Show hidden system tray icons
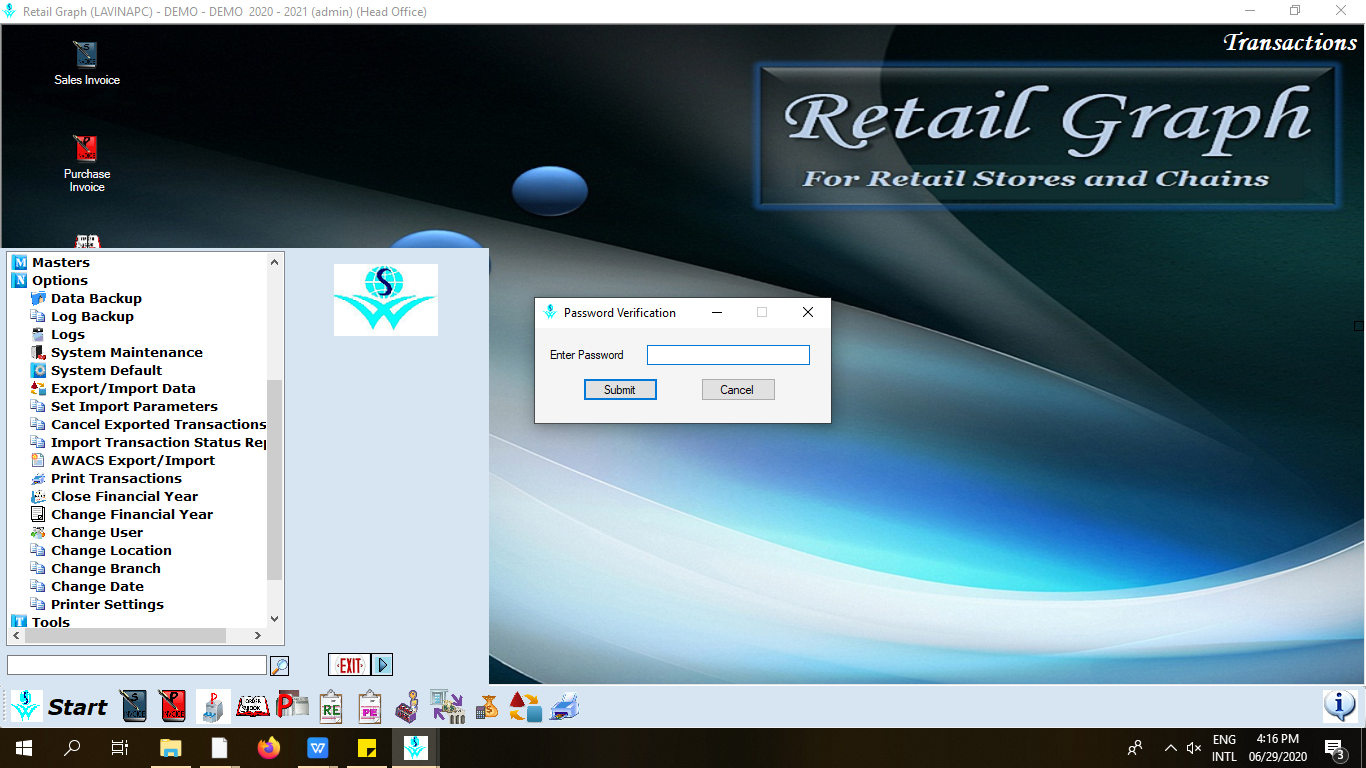Image resolution: width=1366 pixels, height=768 pixels. point(1171,747)
